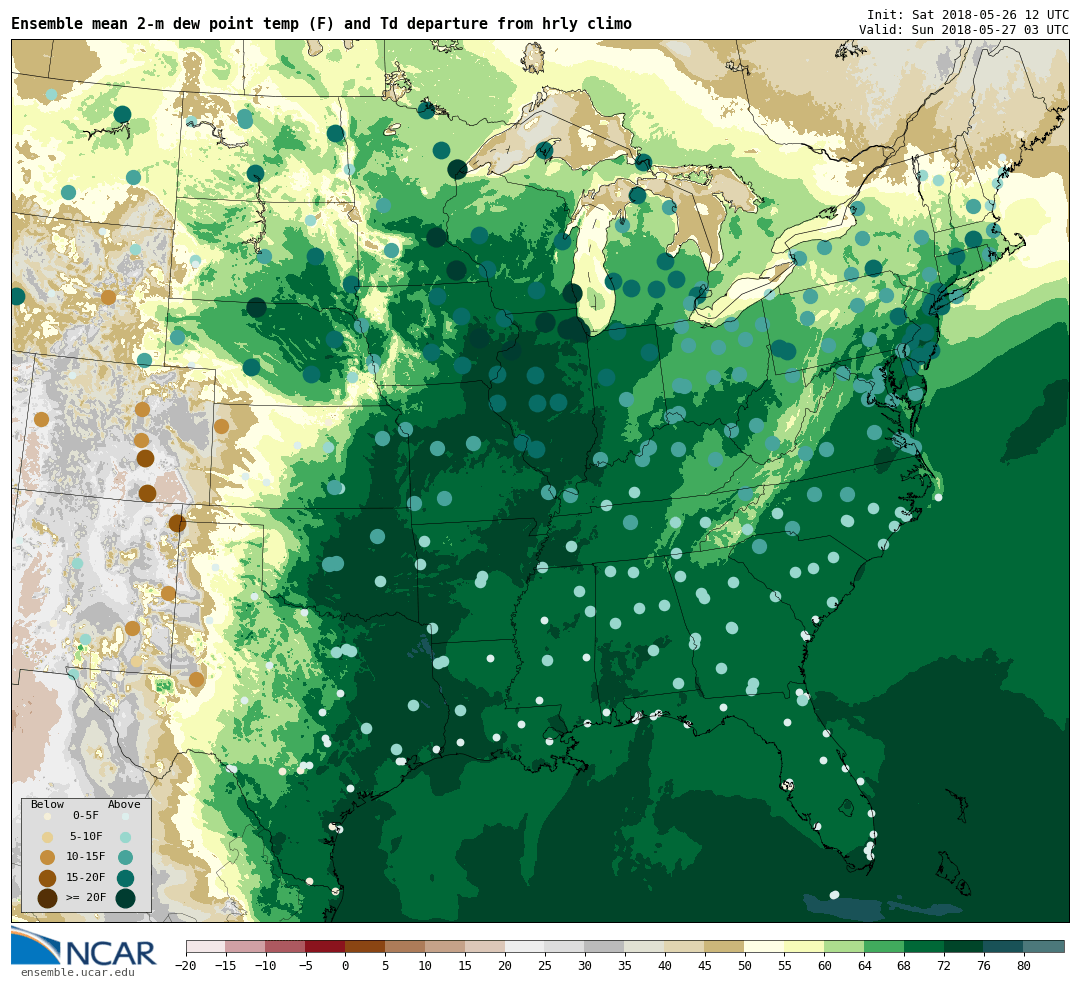Click the colorbar tick label 25
This screenshot has width=1080, height=985.
click(x=545, y=966)
